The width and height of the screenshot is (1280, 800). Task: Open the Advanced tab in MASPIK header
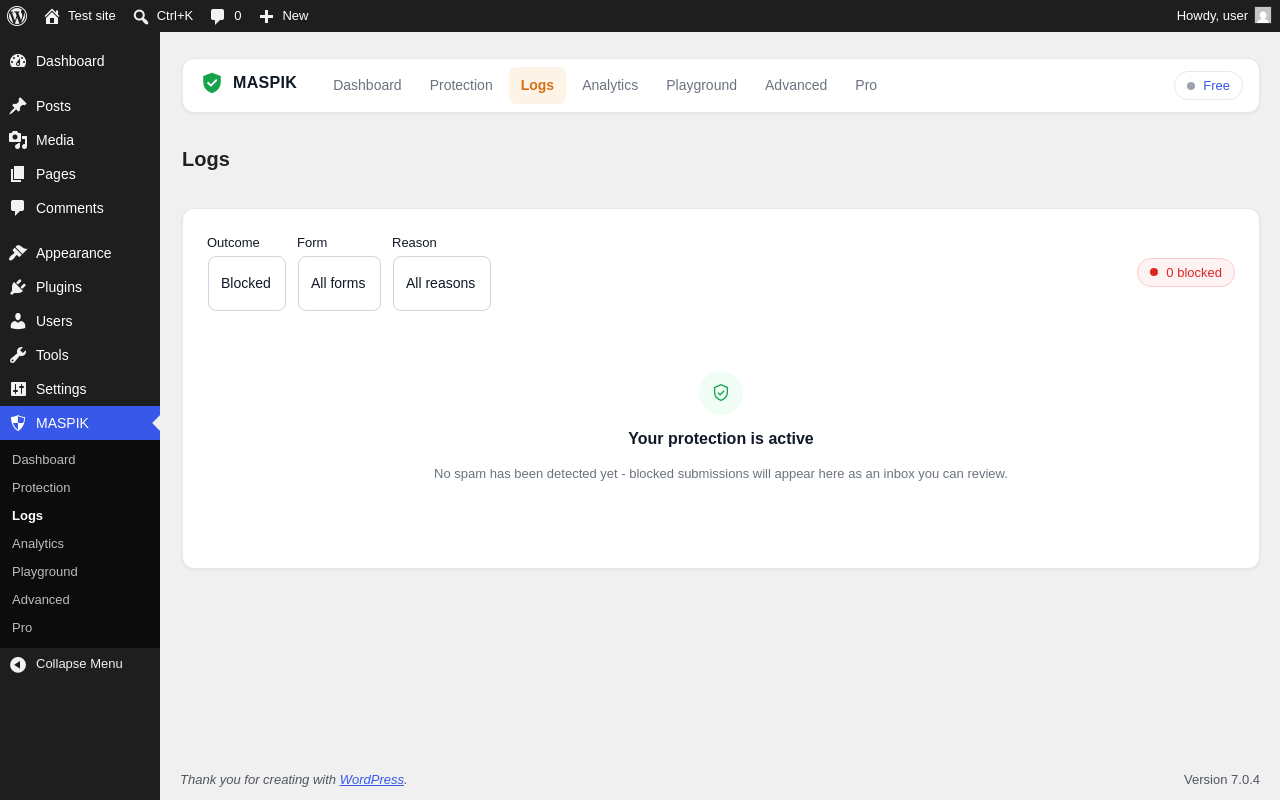(796, 85)
